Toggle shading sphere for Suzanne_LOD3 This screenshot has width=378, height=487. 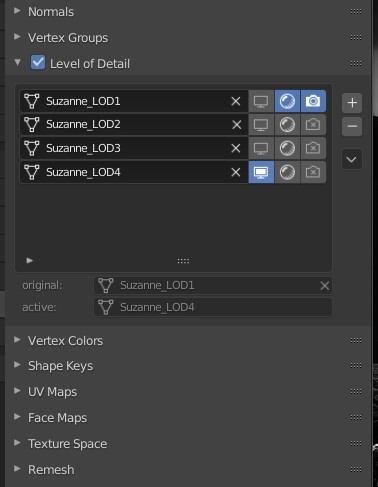287,148
